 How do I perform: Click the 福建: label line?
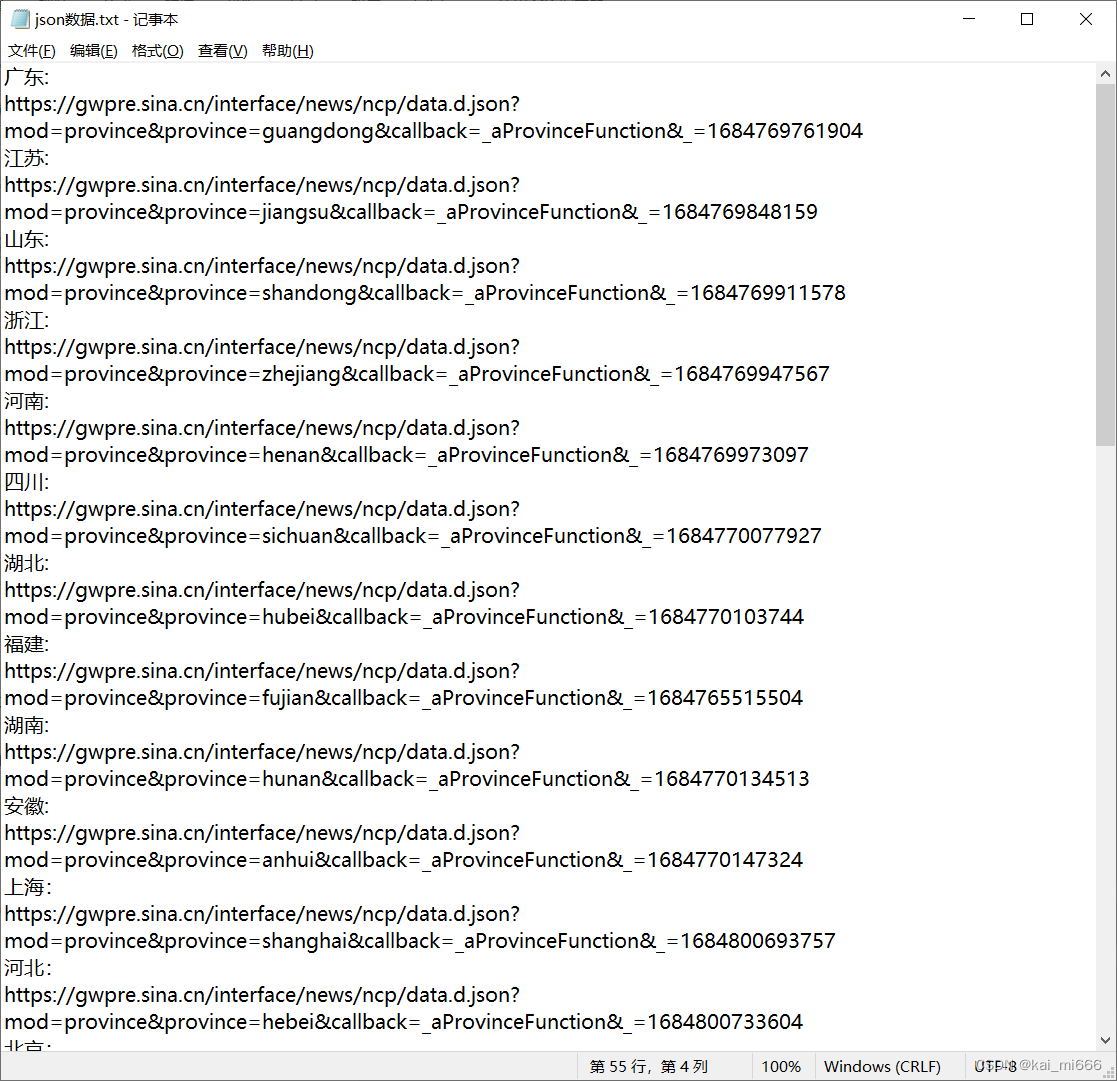tap(27, 644)
